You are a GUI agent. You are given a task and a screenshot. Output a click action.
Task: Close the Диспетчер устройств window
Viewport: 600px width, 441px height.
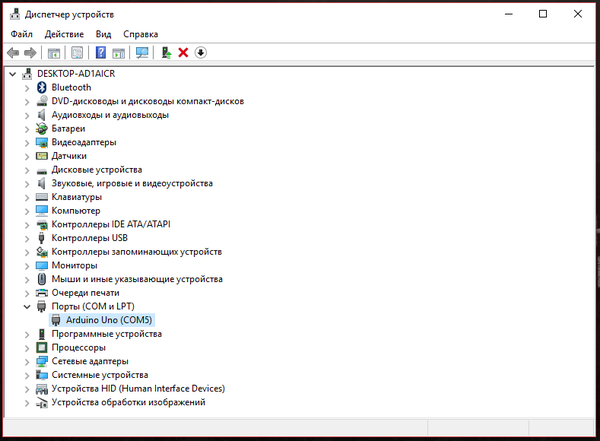pos(578,14)
